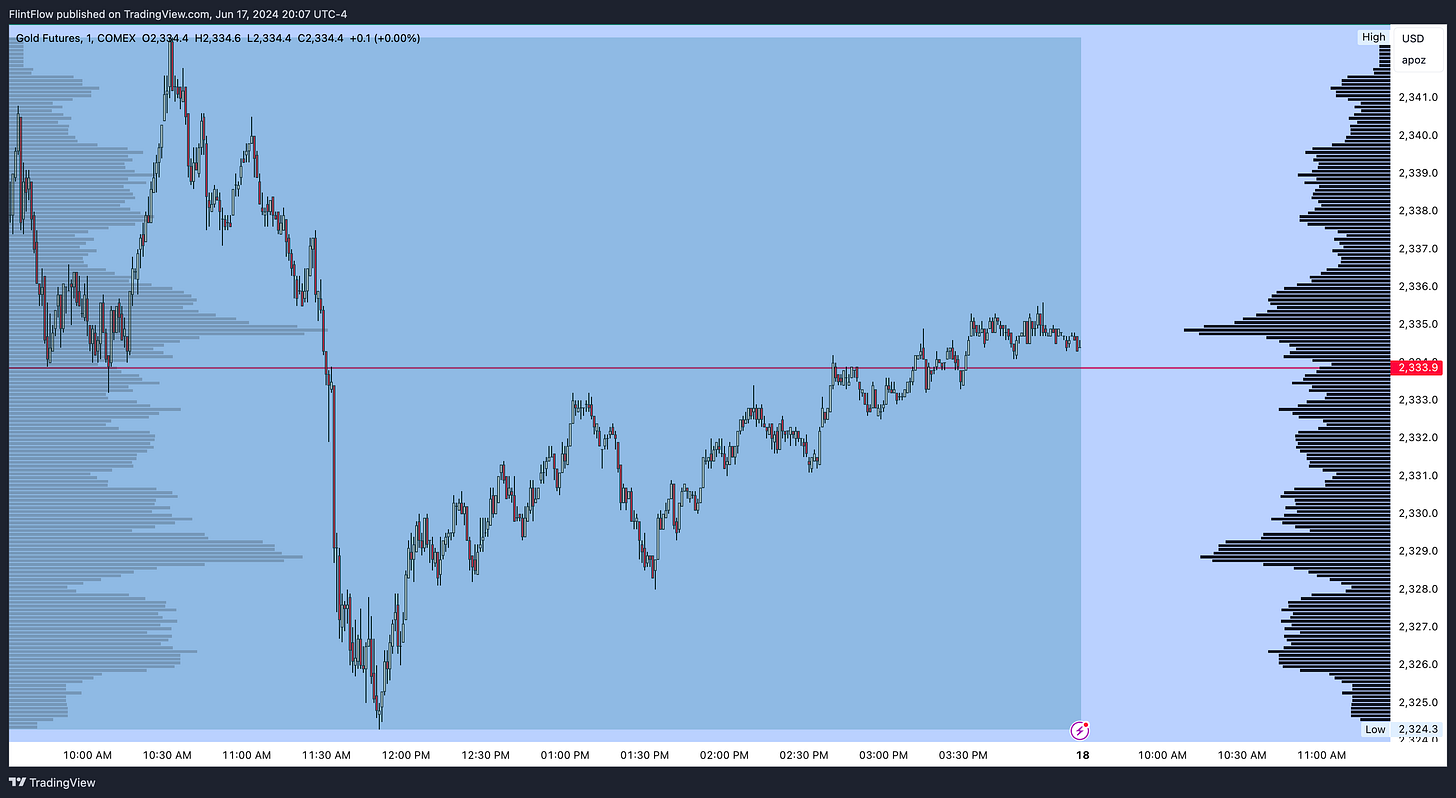Click the 01:30 PM time axis label

(645, 755)
